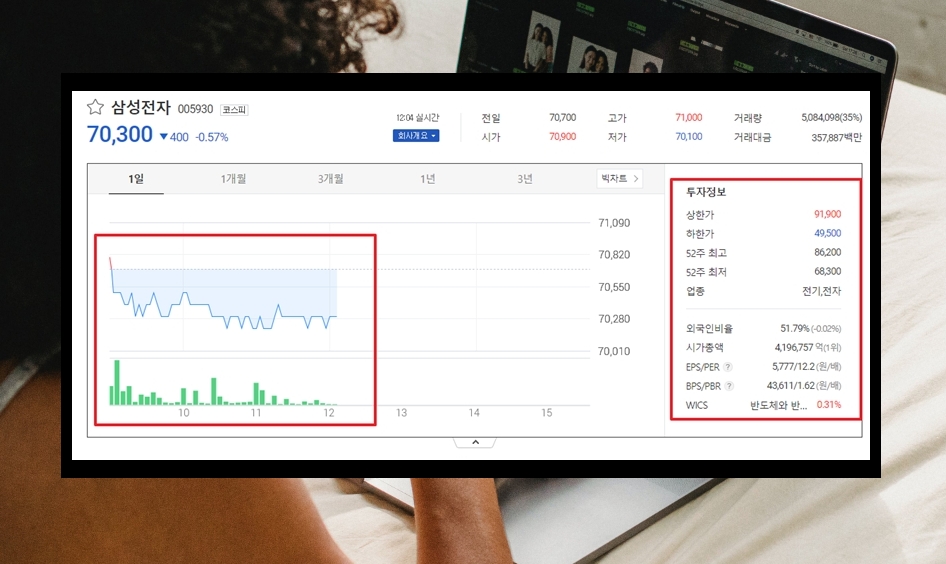Click the 상한가 value 91,900

click(x=827, y=214)
